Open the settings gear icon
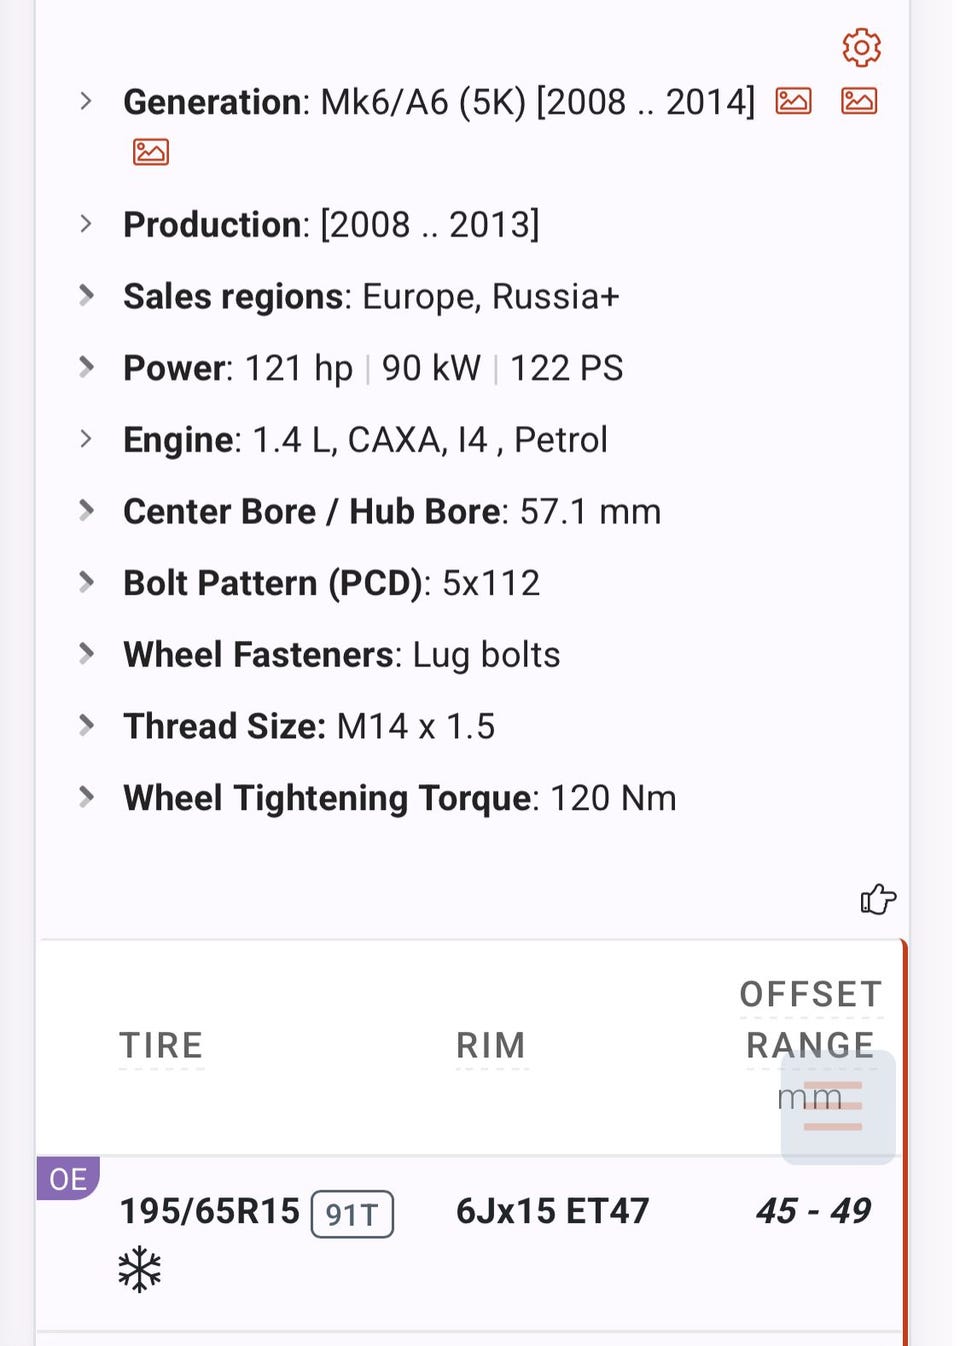This screenshot has width=960, height=1346. [x=861, y=47]
